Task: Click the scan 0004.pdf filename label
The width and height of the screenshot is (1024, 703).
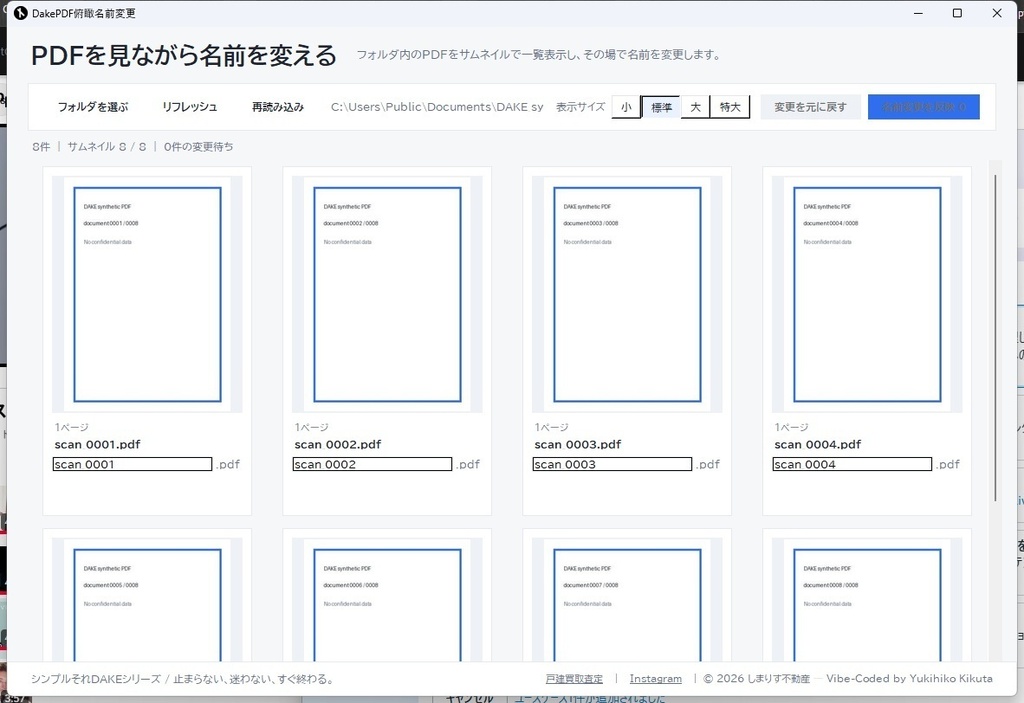Action: point(818,444)
